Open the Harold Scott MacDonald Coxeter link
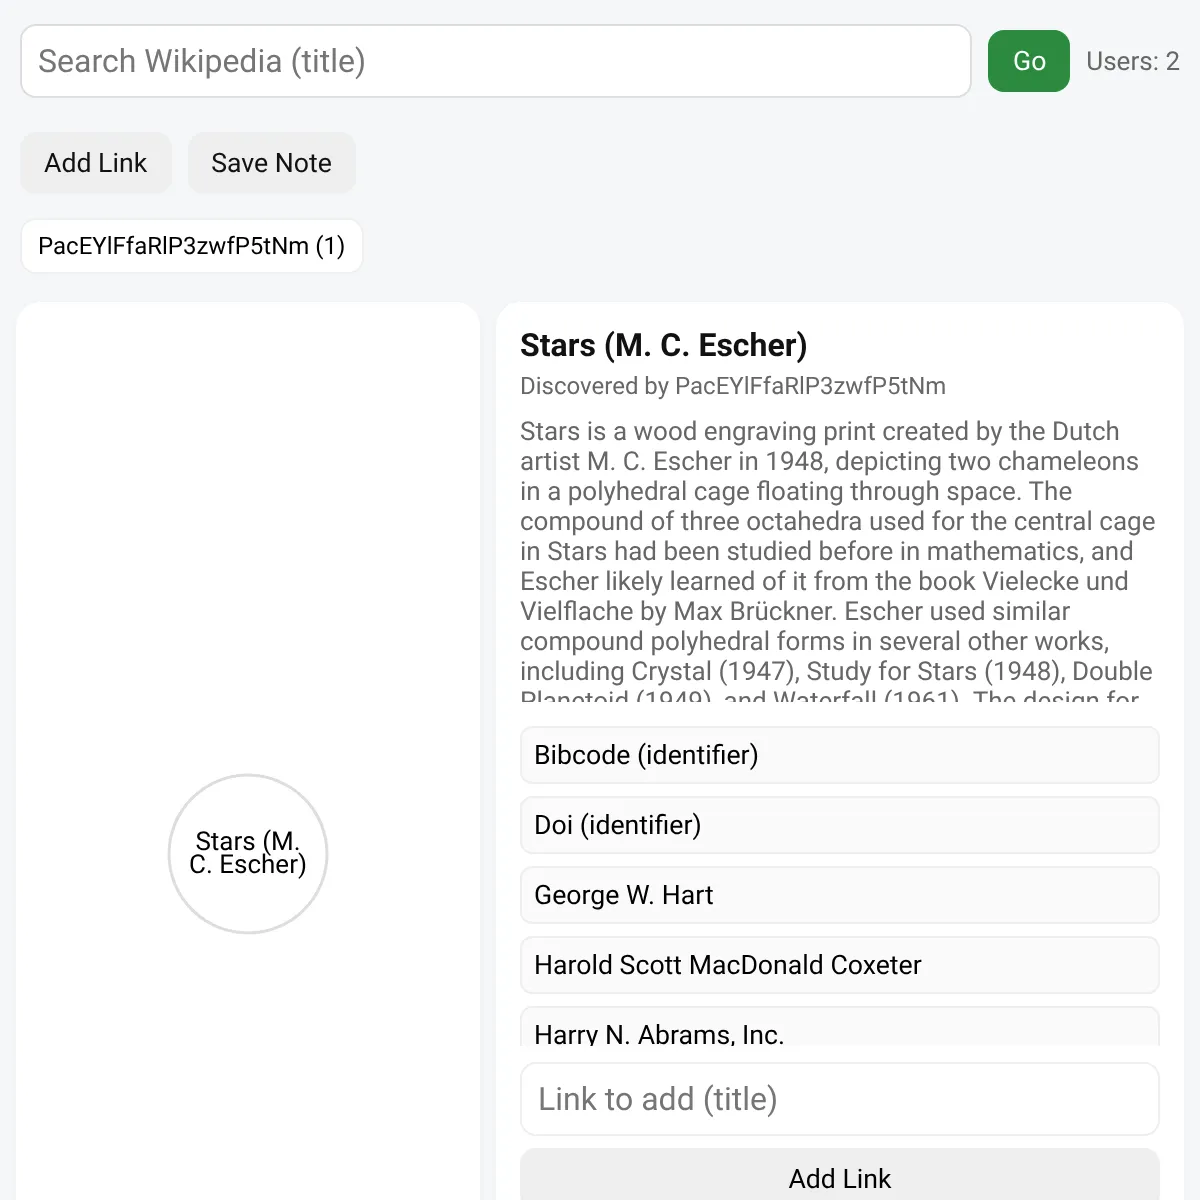The width and height of the screenshot is (1200, 1200). coord(840,965)
